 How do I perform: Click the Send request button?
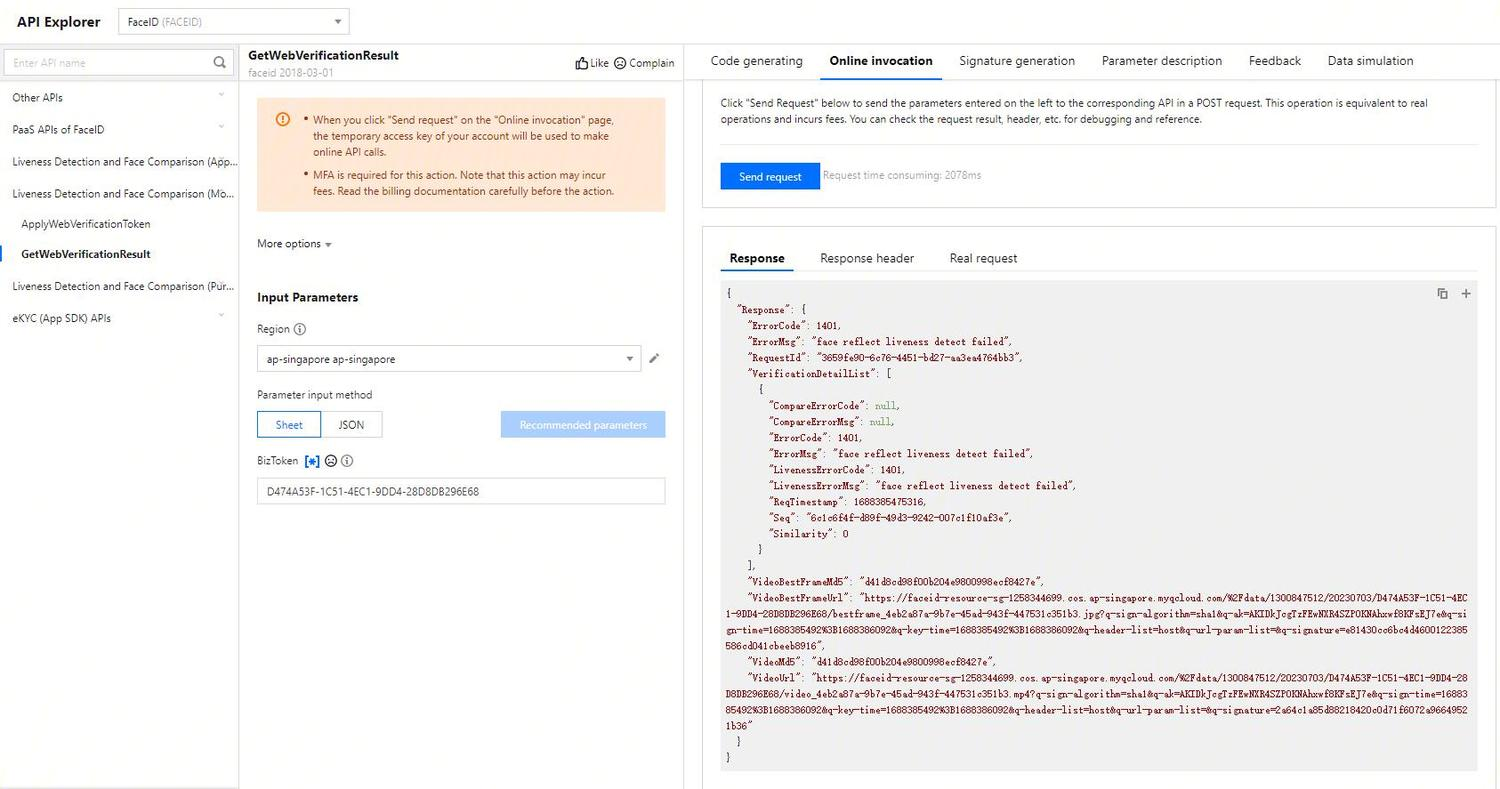pyautogui.click(x=769, y=176)
